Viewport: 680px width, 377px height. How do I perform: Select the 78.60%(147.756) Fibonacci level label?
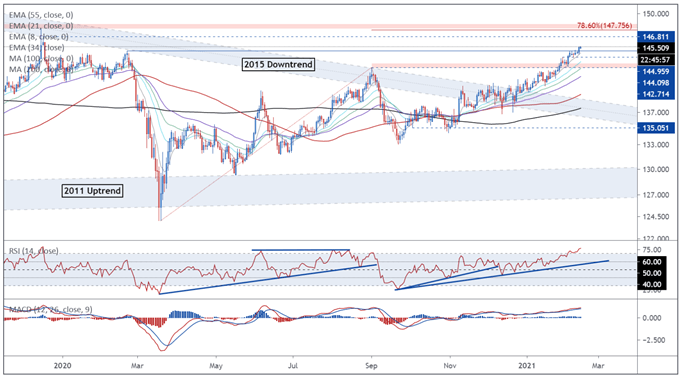604,26
